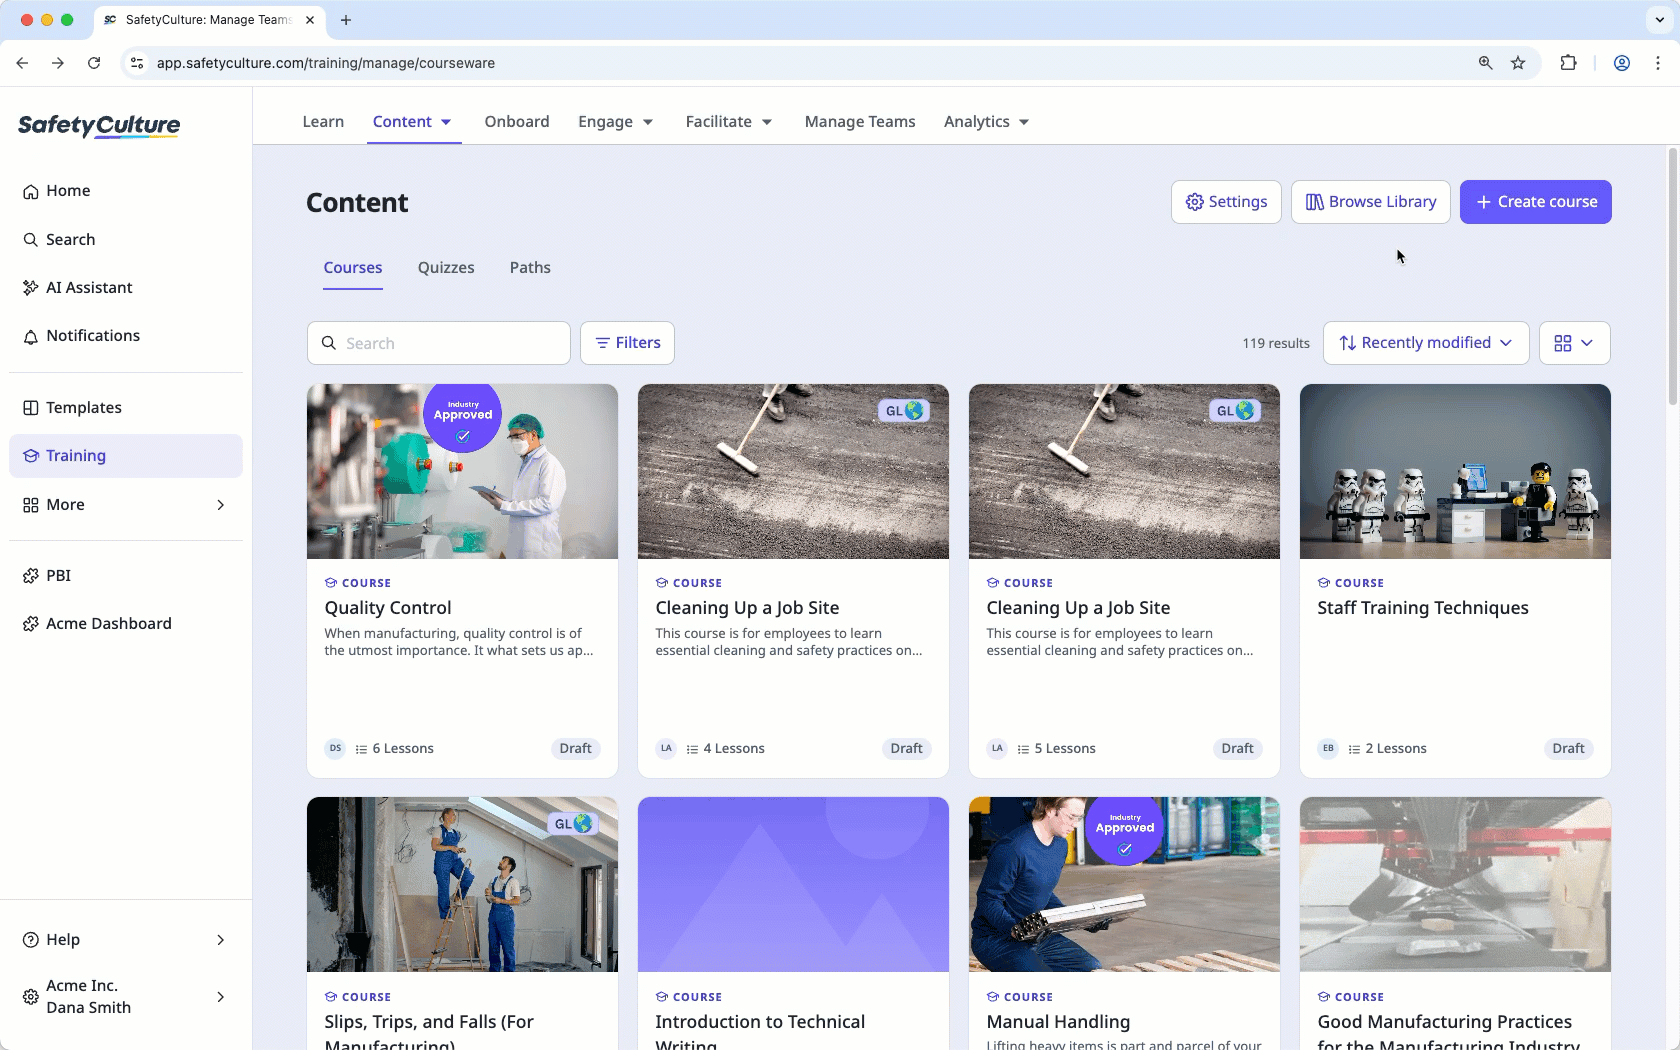
Task: Open Manage Teams tab
Action: (860, 122)
